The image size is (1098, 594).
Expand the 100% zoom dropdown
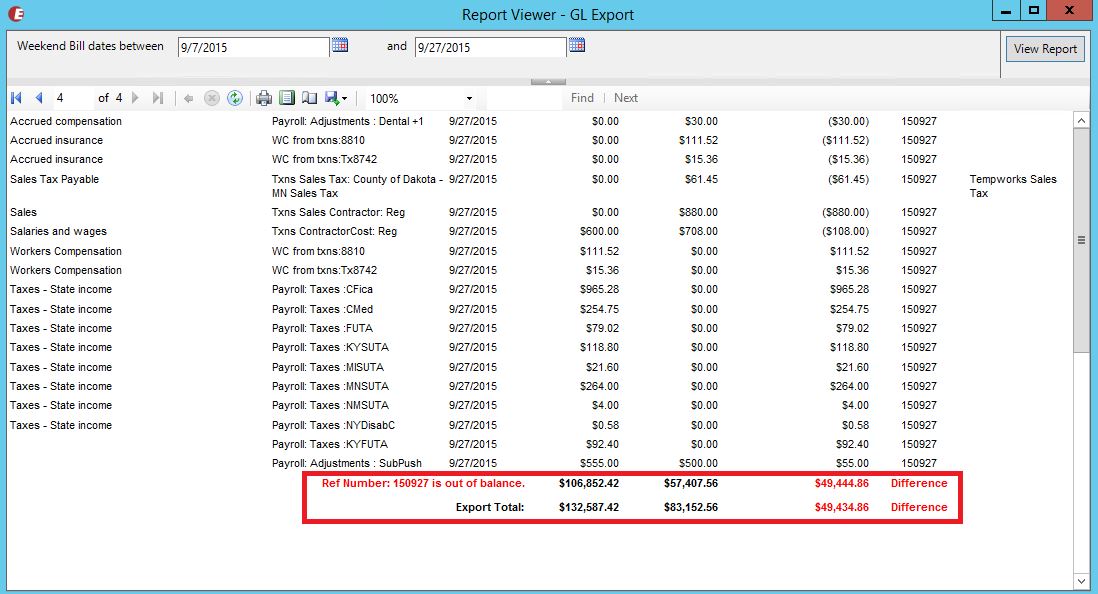[x=469, y=99]
